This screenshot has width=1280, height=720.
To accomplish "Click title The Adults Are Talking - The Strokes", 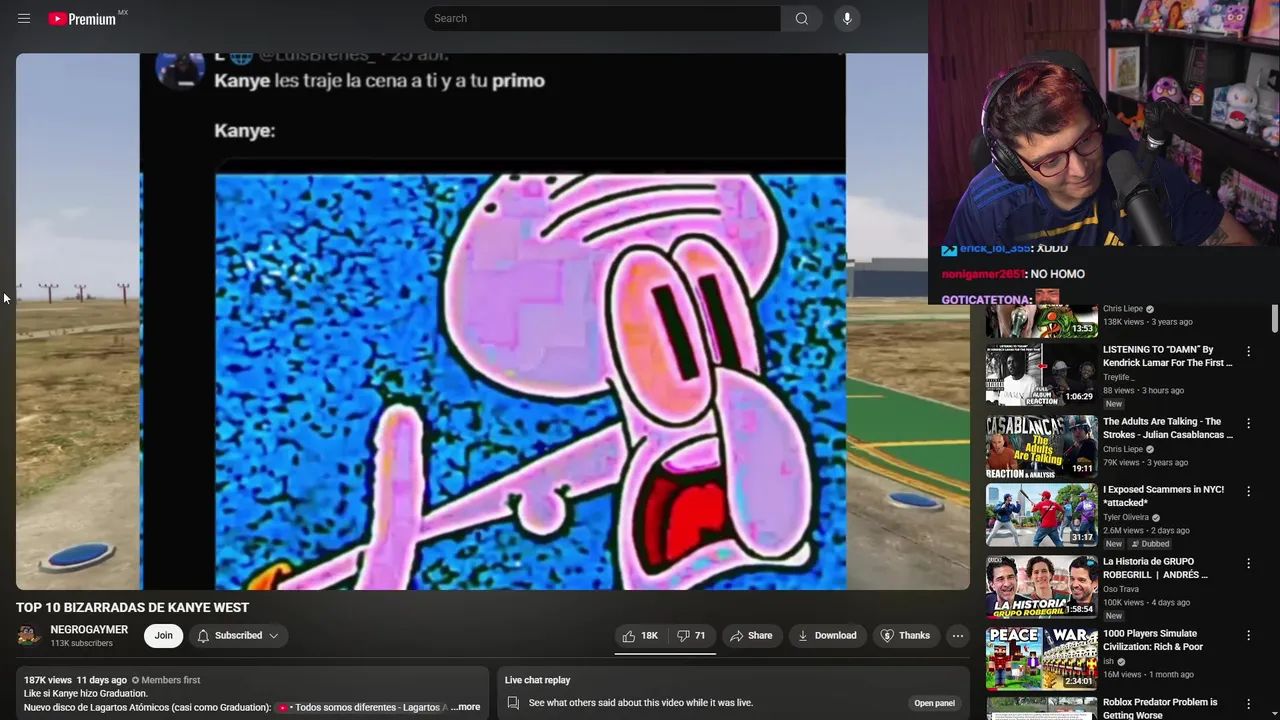I will (1168, 428).
